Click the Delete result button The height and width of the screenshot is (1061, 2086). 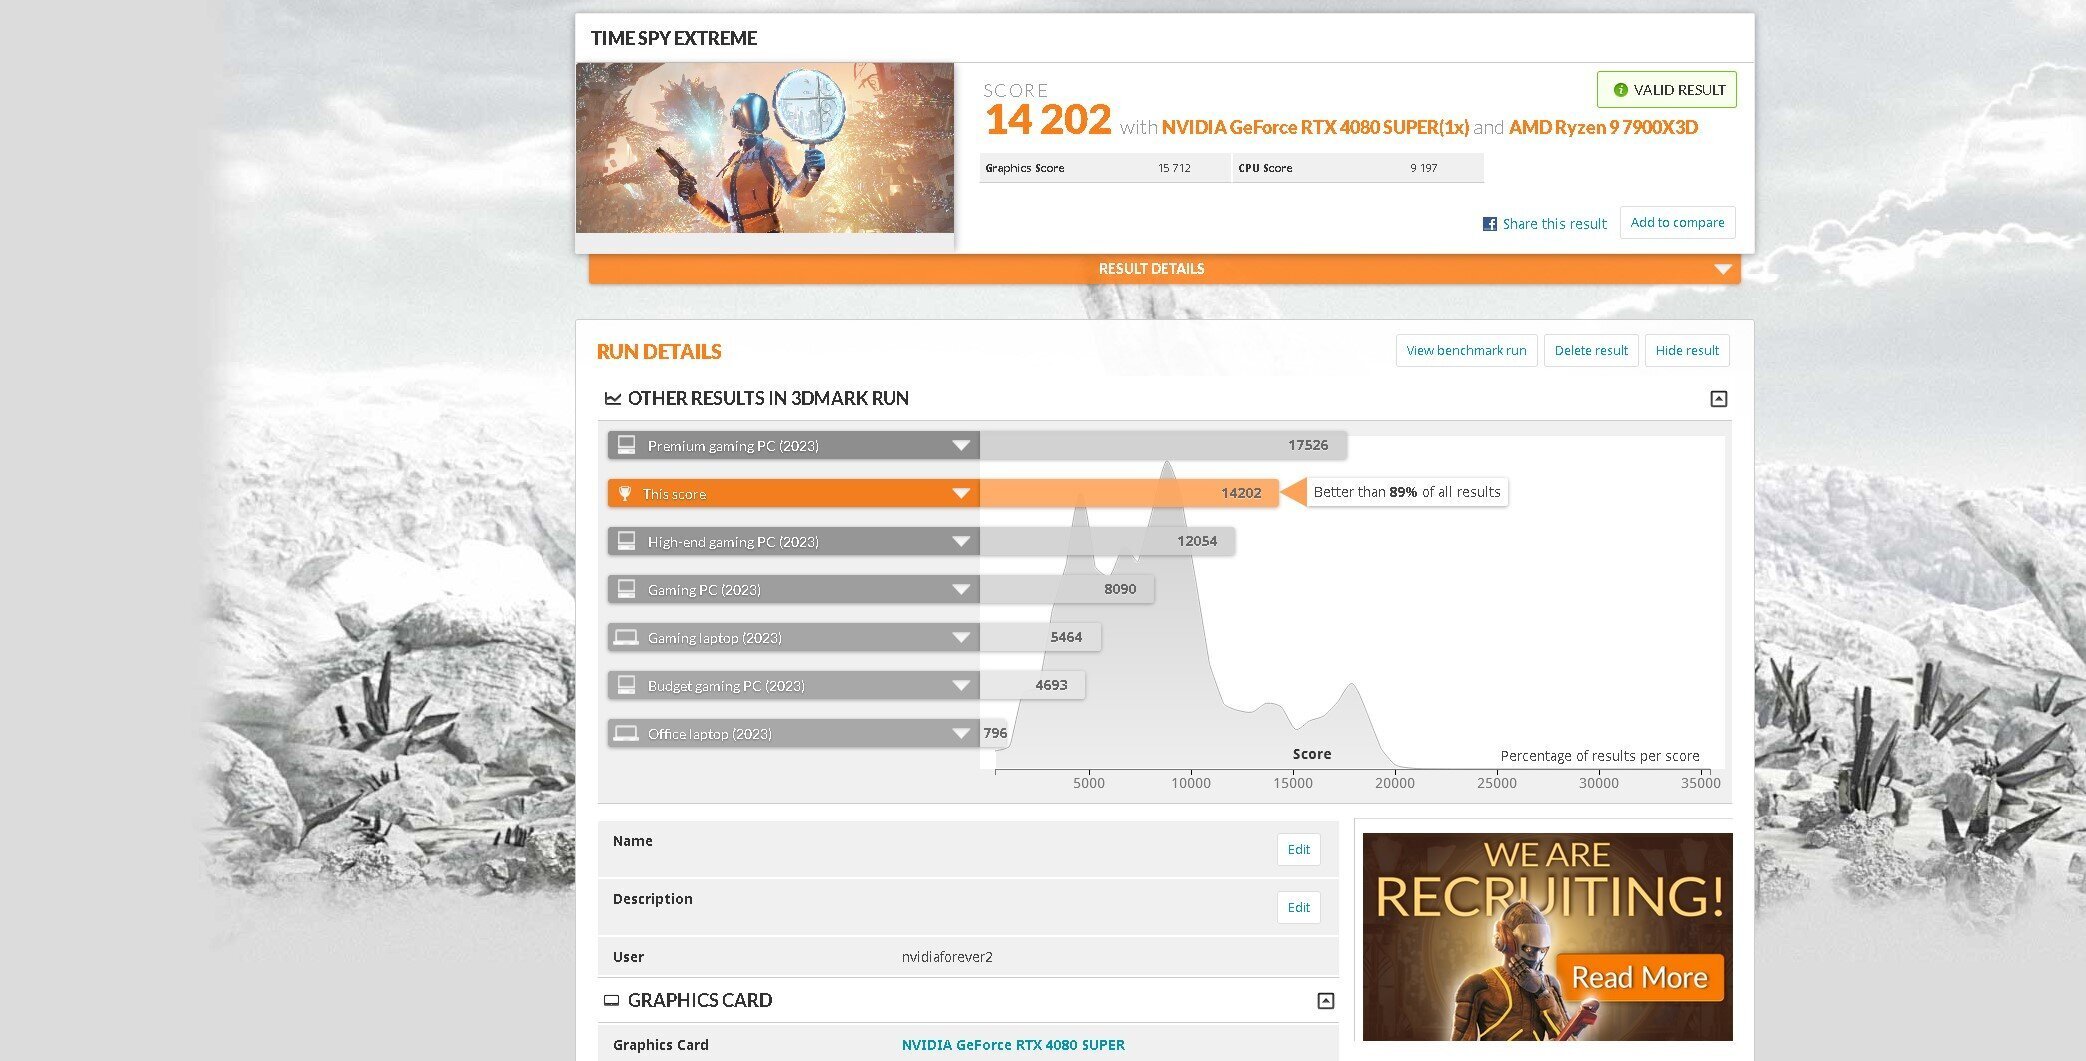pyautogui.click(x=1591, y=351)
